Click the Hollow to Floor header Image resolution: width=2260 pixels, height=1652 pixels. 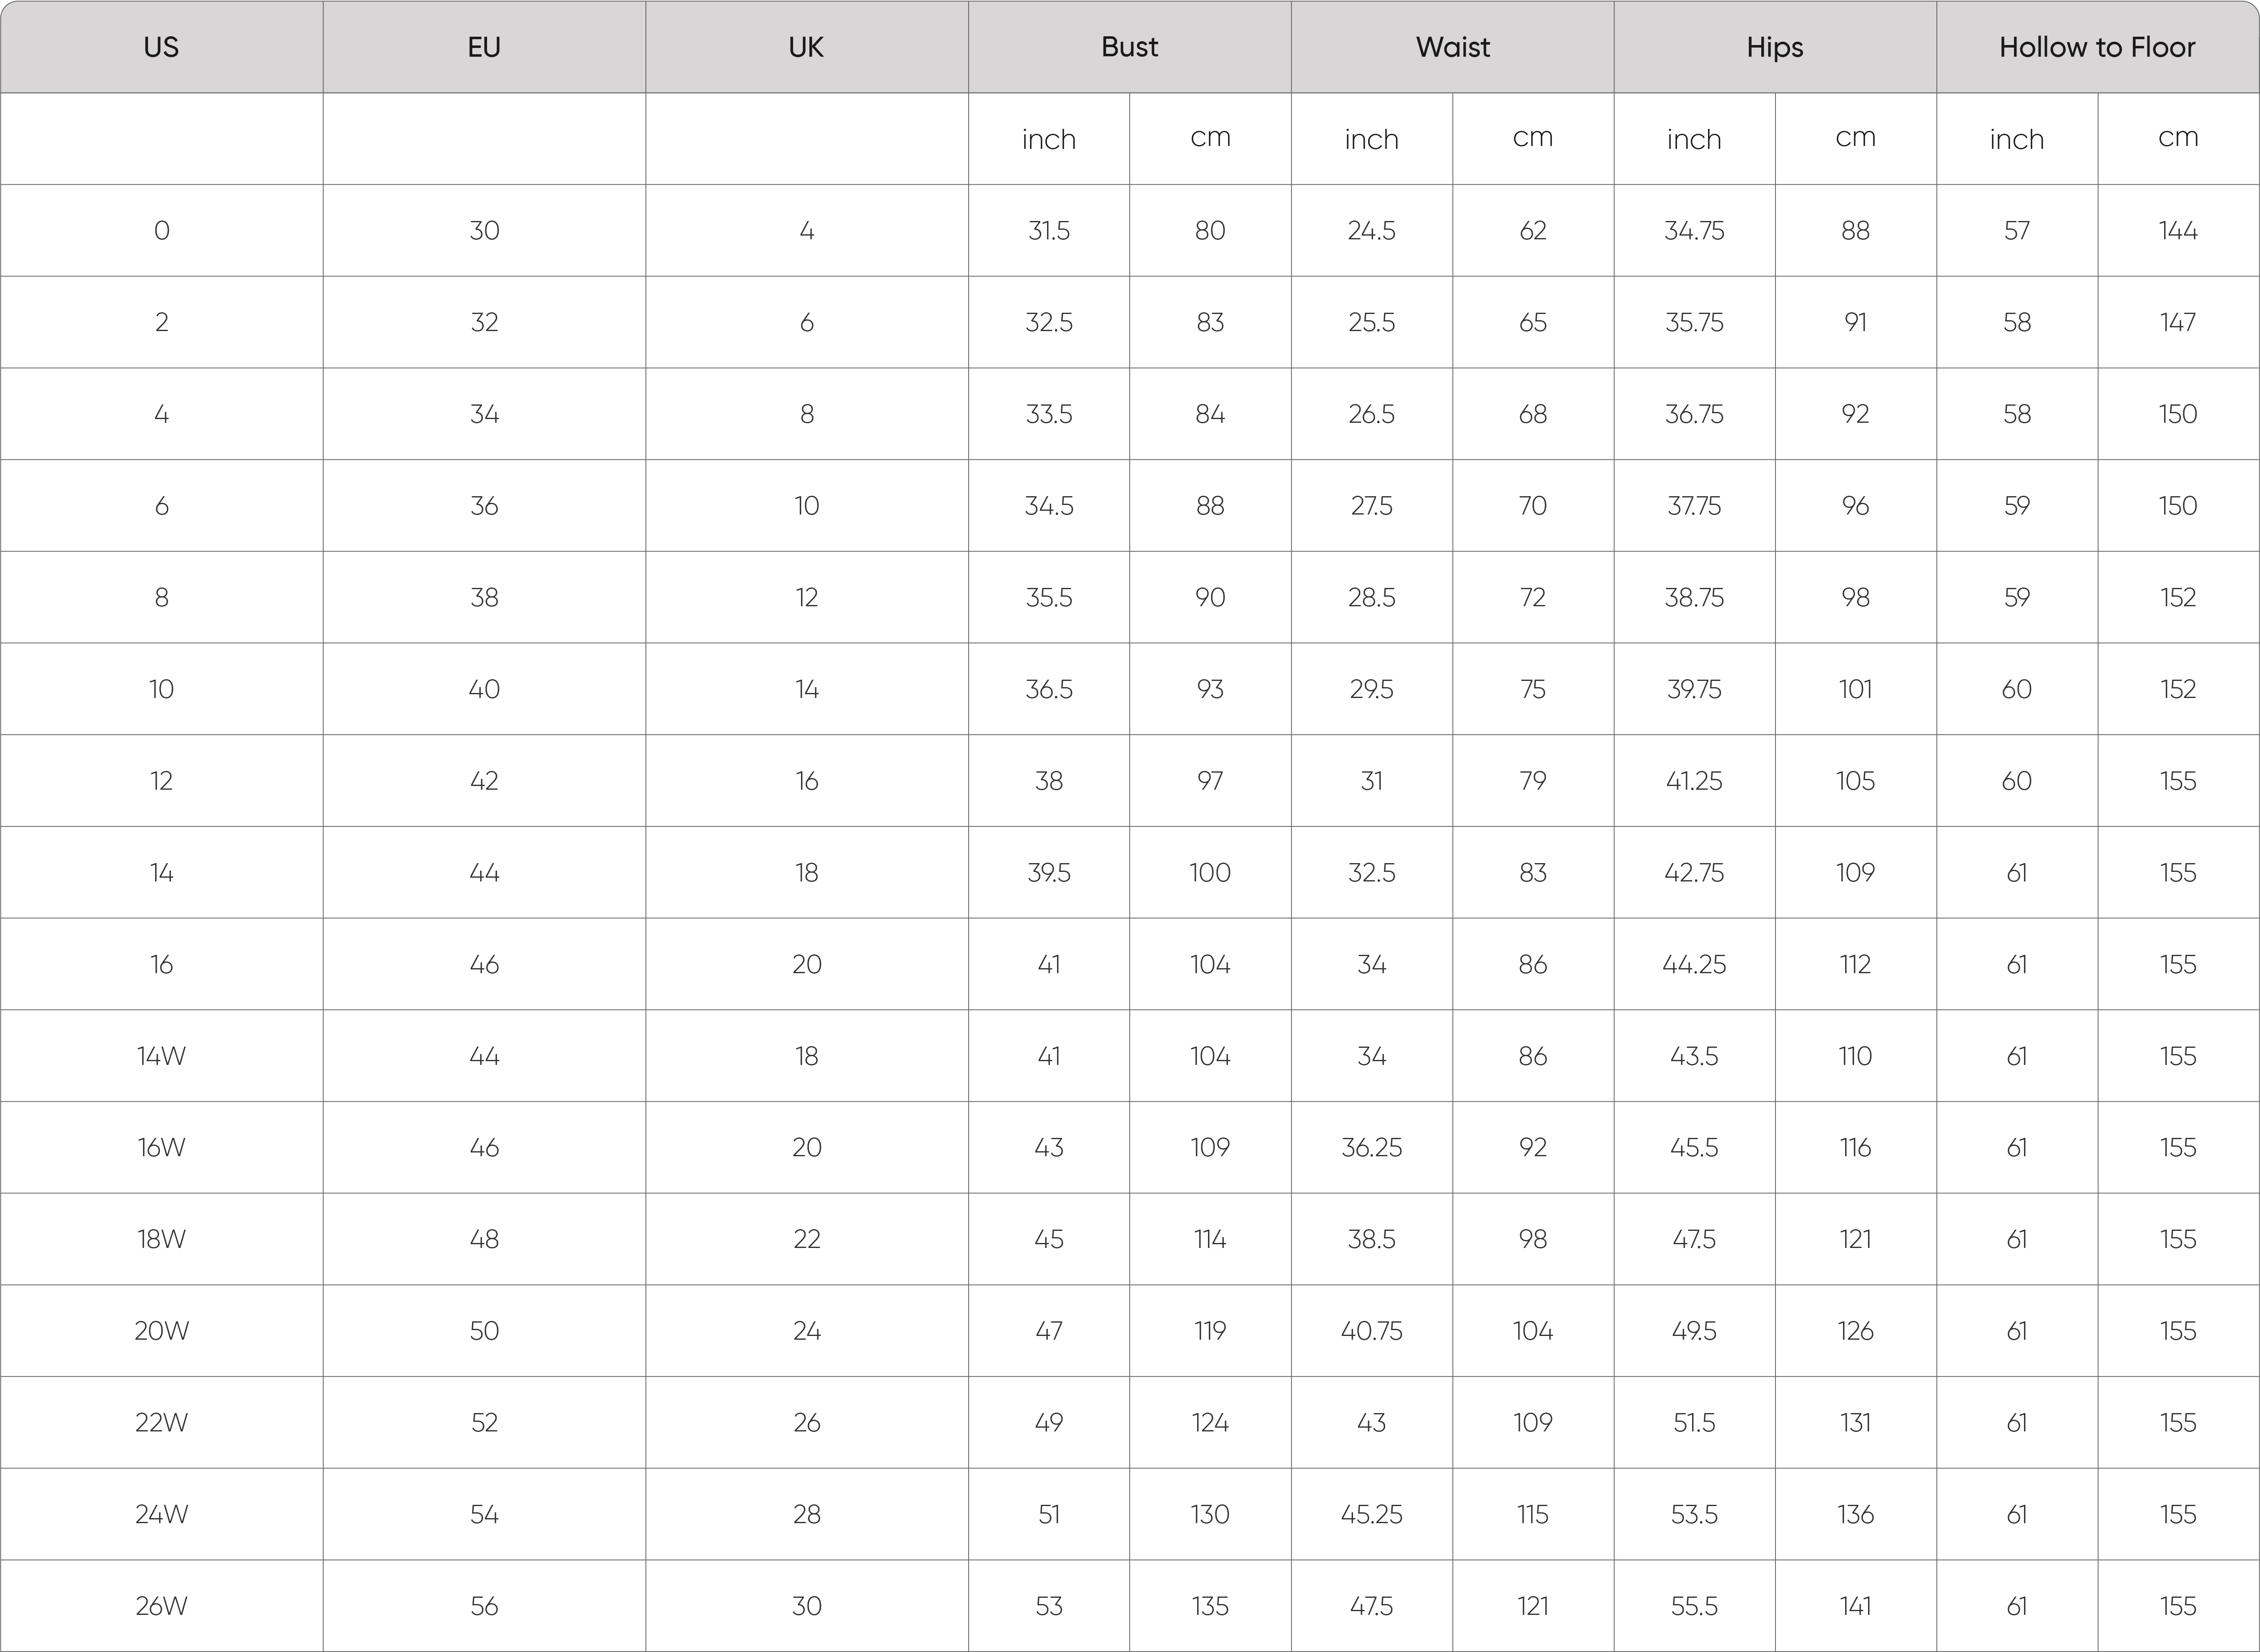[x=2097, y=47]
